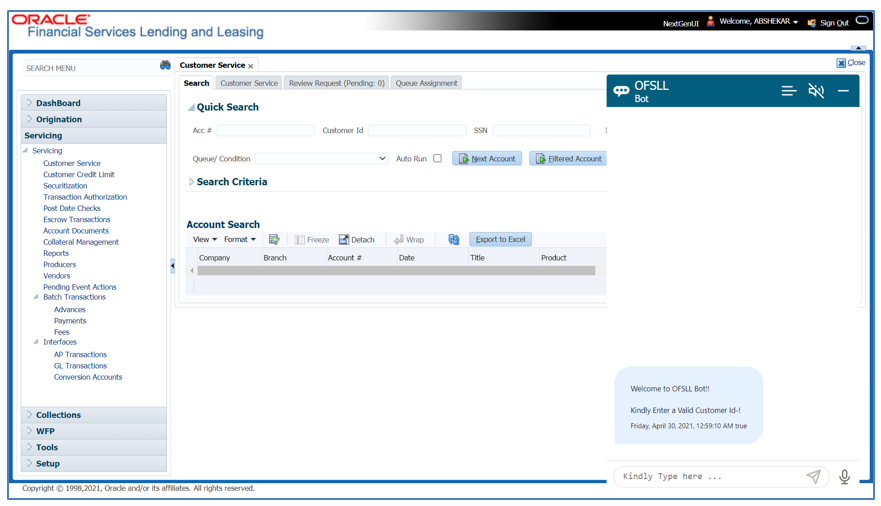The image size is (881, 506).
Task: Enable the Auto Run checkbox
Action: pyautogui.click(x=437, y=158)
